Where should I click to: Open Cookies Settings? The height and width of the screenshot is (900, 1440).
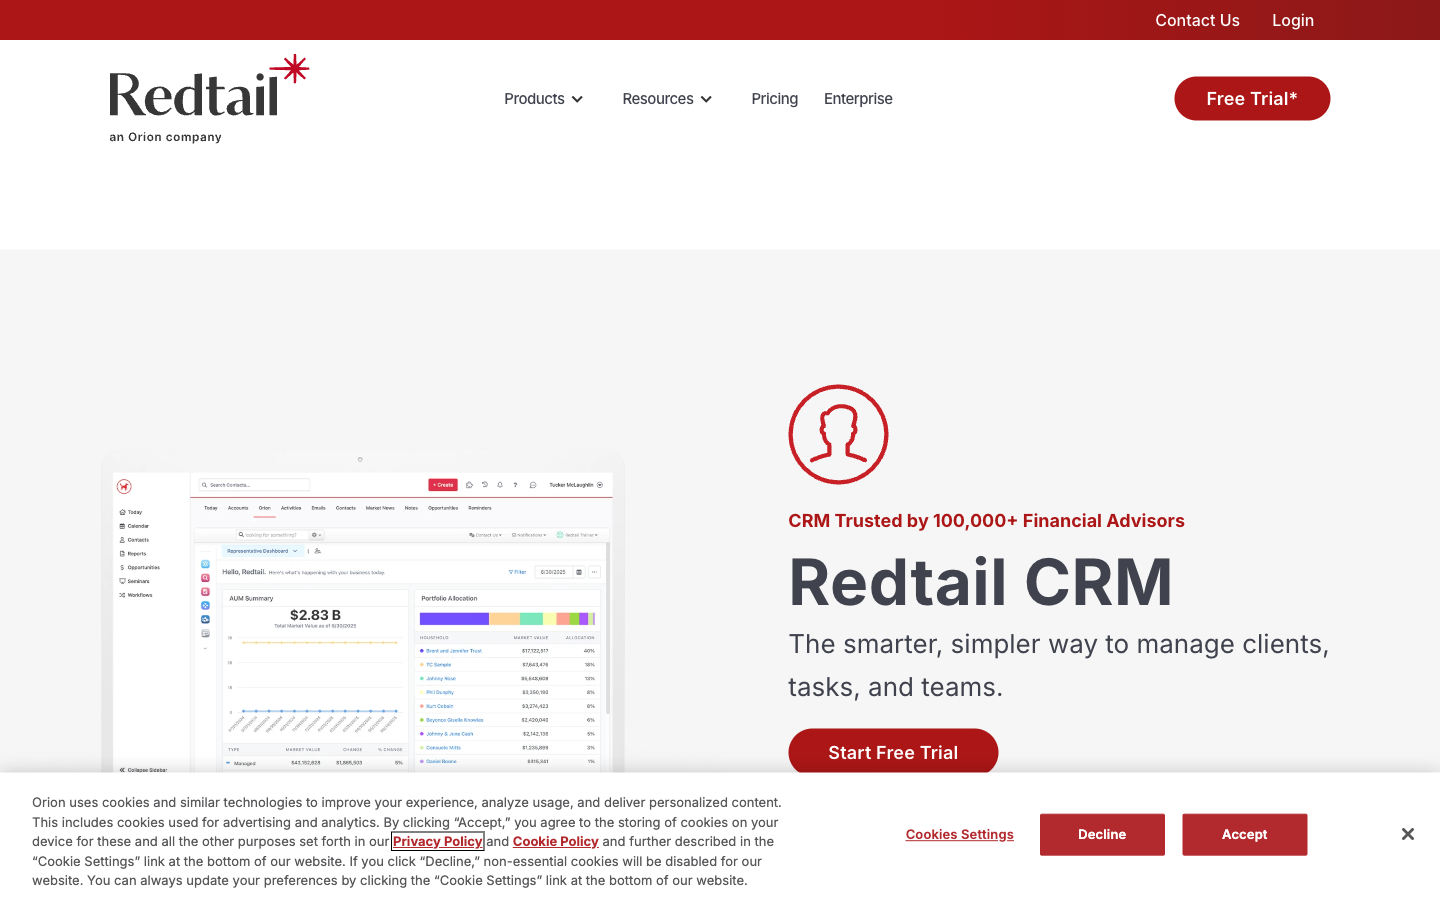[x=960, y=835]
